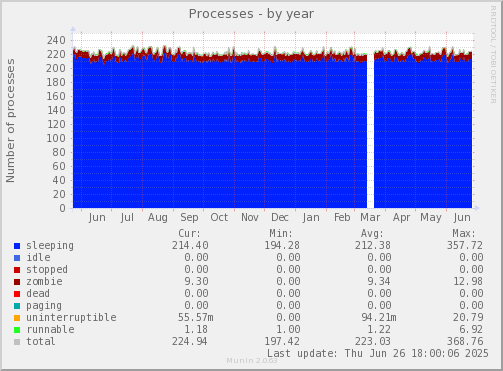Click the 'Sep' x-axis month label
Image resolution: width=503 pixels, height=371 pixels.
tap(189, 218)
